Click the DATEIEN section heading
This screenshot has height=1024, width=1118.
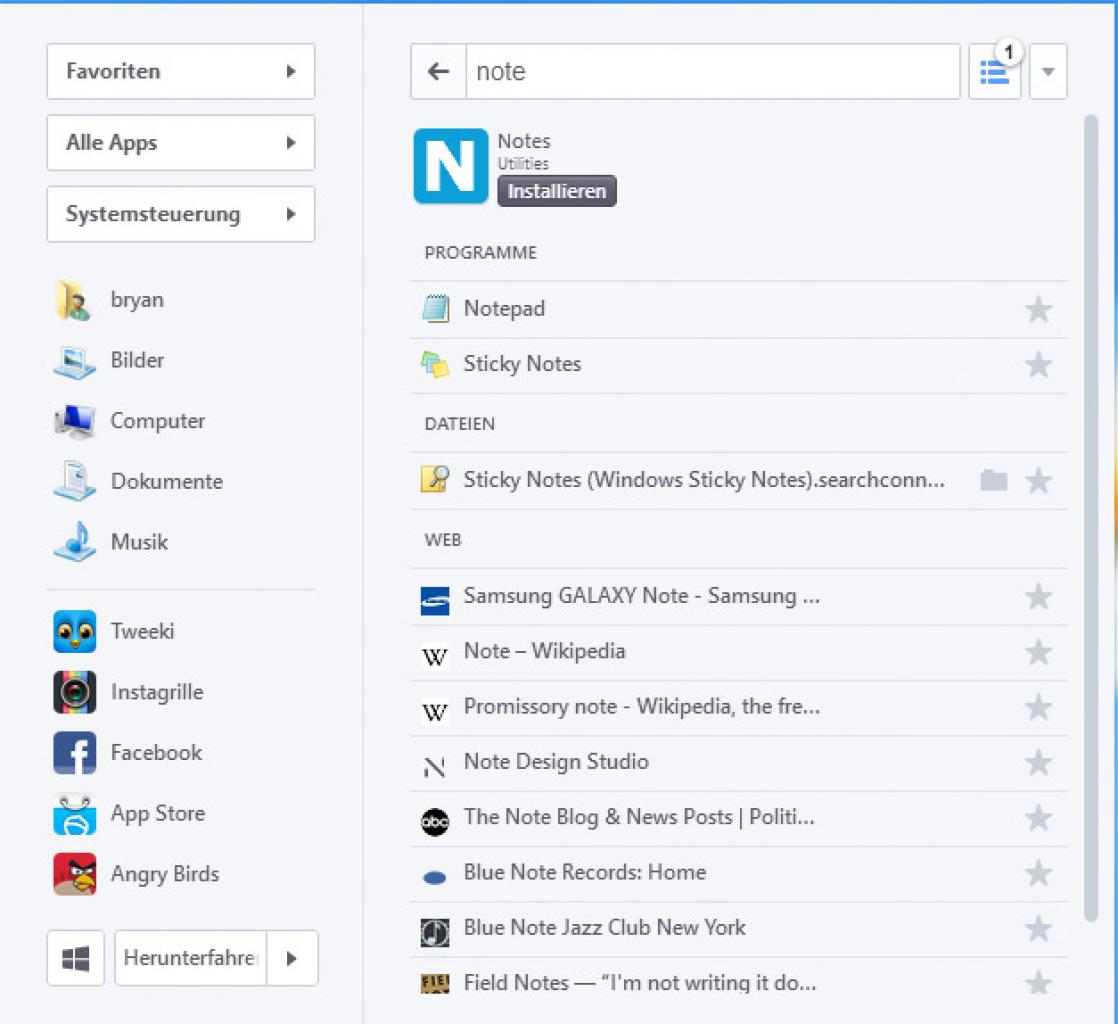(x=459, y=424)
